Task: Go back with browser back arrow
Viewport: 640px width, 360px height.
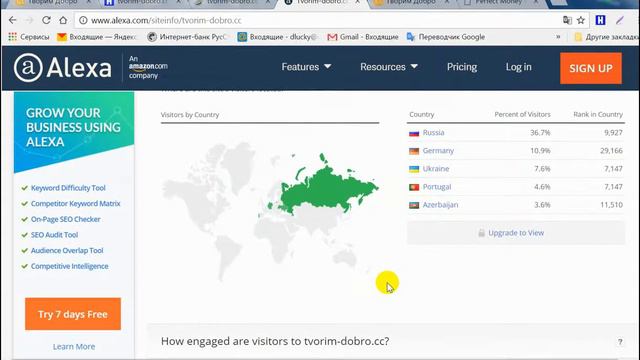Action: [12, 20]
